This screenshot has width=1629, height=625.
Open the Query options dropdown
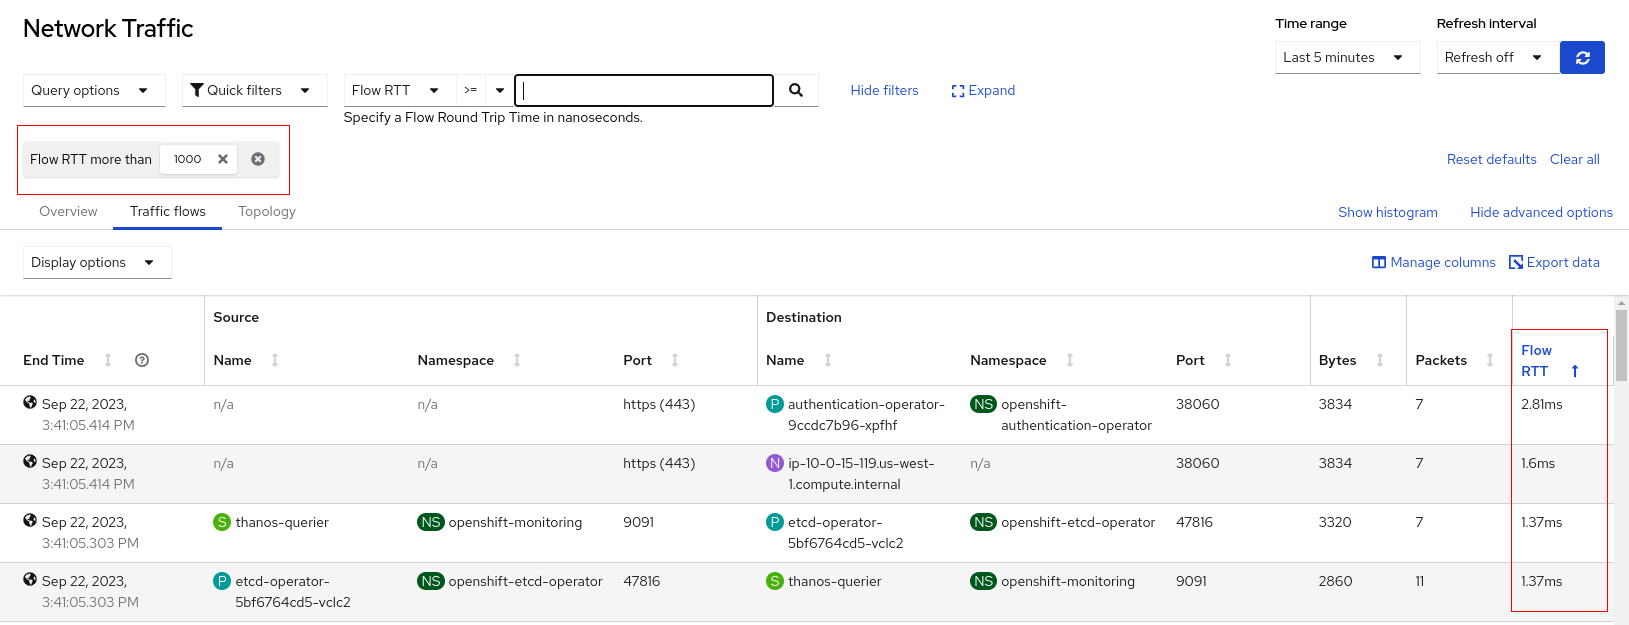click(x=90, y=90)
